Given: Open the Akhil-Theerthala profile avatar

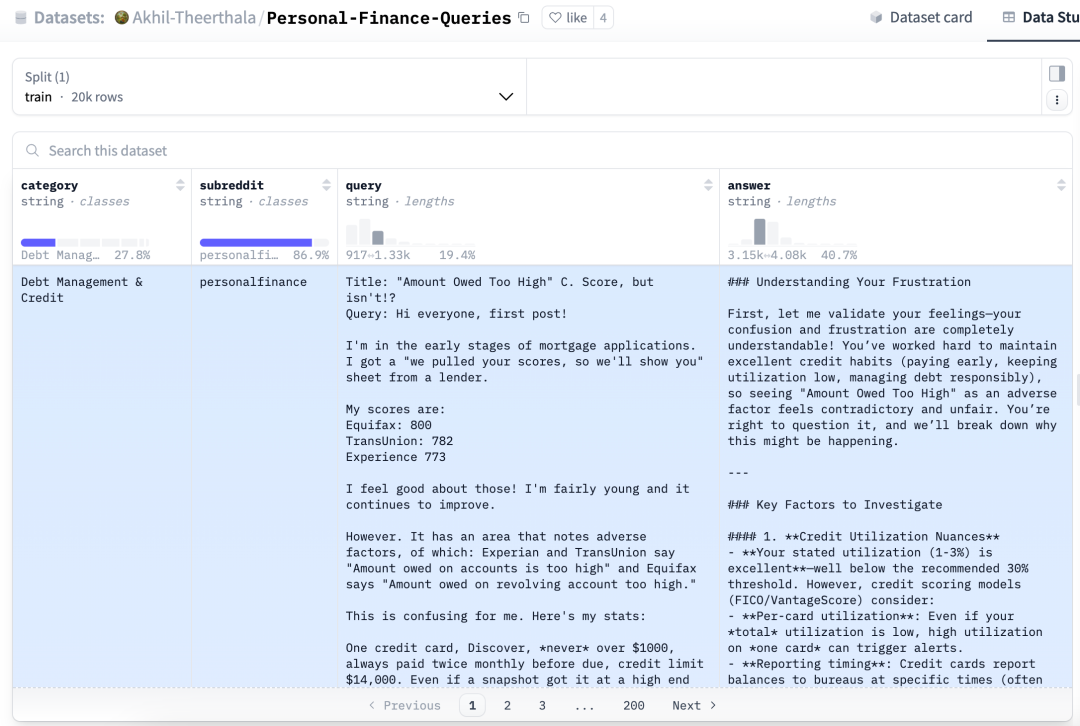Looking at the screenshot, I should pos(122,18).
